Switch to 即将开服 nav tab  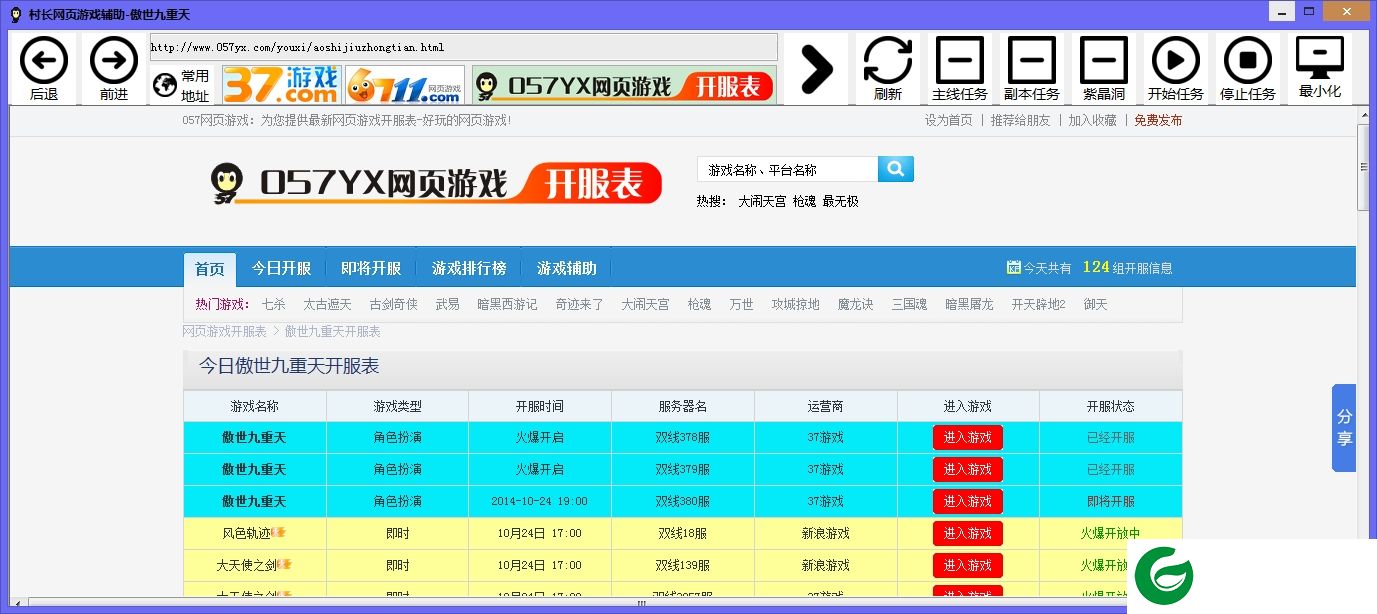(371, 268)
